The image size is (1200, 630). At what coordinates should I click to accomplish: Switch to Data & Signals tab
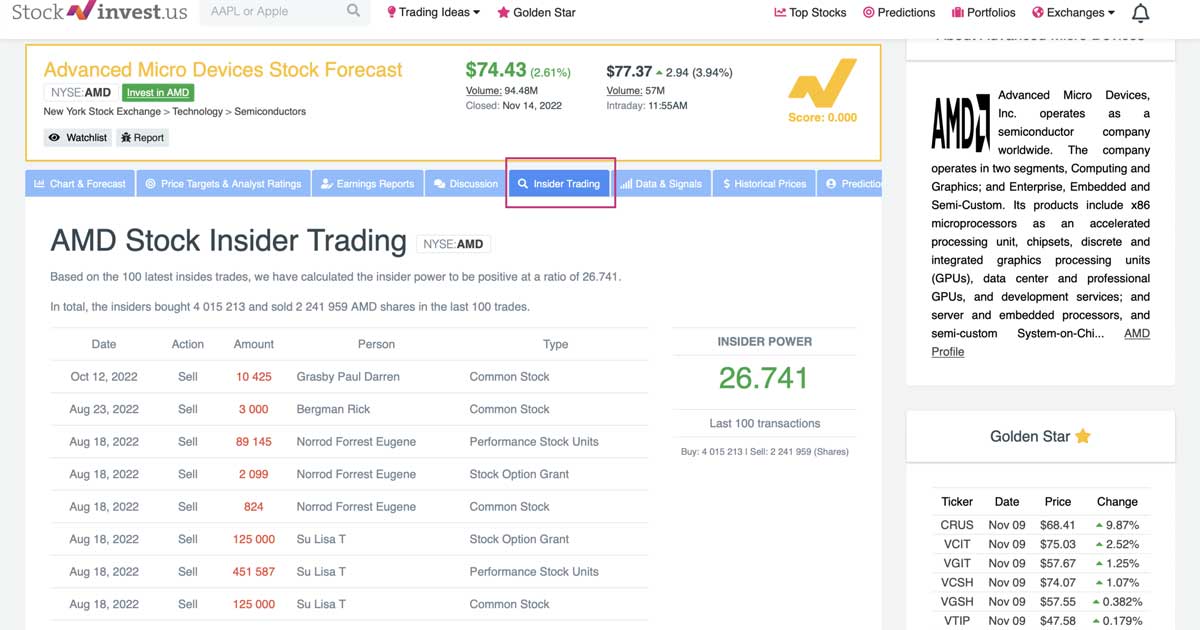pyautogui.click(x=661, y=184)
